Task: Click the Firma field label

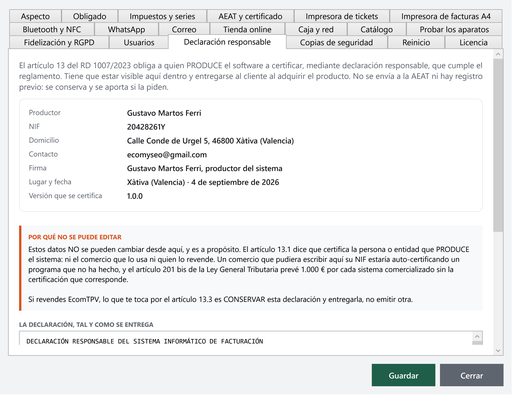Action: click(37, 168)
